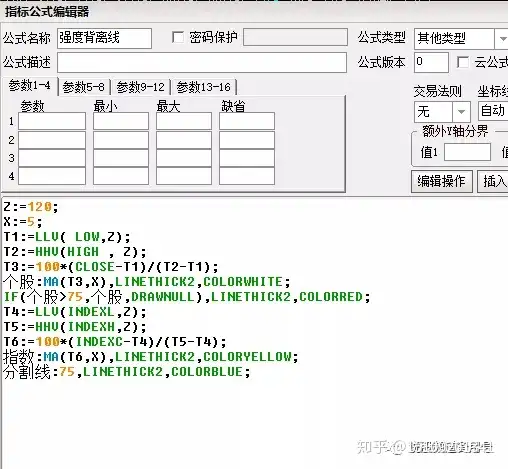
Task: Switch to the 参数1-4 tab
Action: tap(29, 86)
